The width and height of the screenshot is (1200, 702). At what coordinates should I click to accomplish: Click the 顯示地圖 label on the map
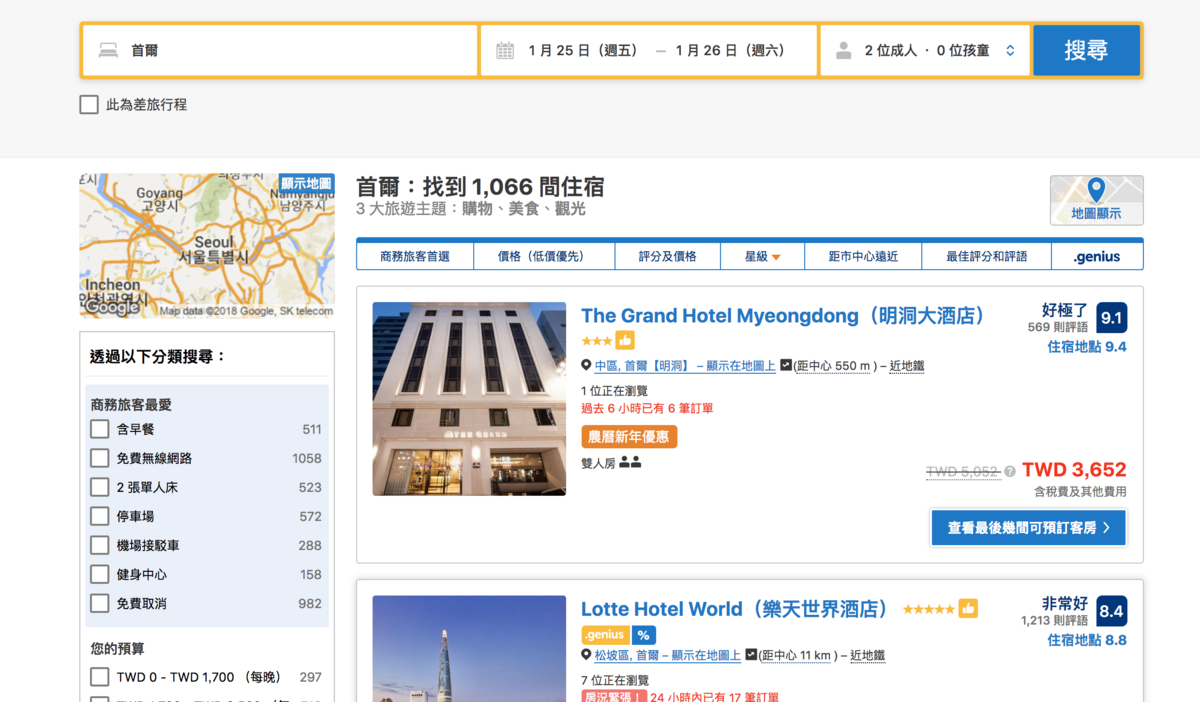[306, 183]
